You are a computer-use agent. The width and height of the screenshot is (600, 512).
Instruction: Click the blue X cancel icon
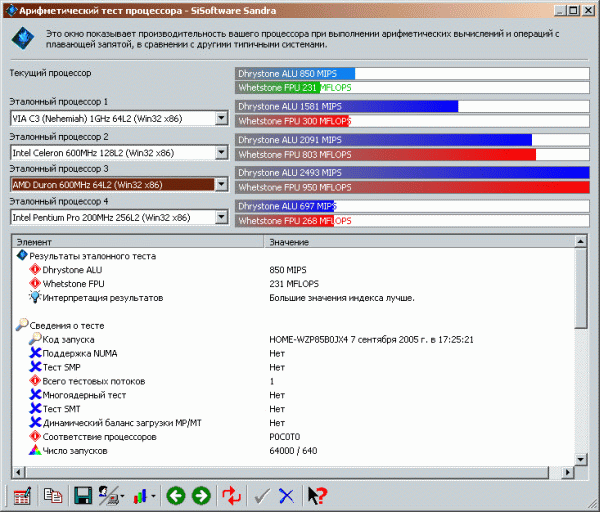286,496
